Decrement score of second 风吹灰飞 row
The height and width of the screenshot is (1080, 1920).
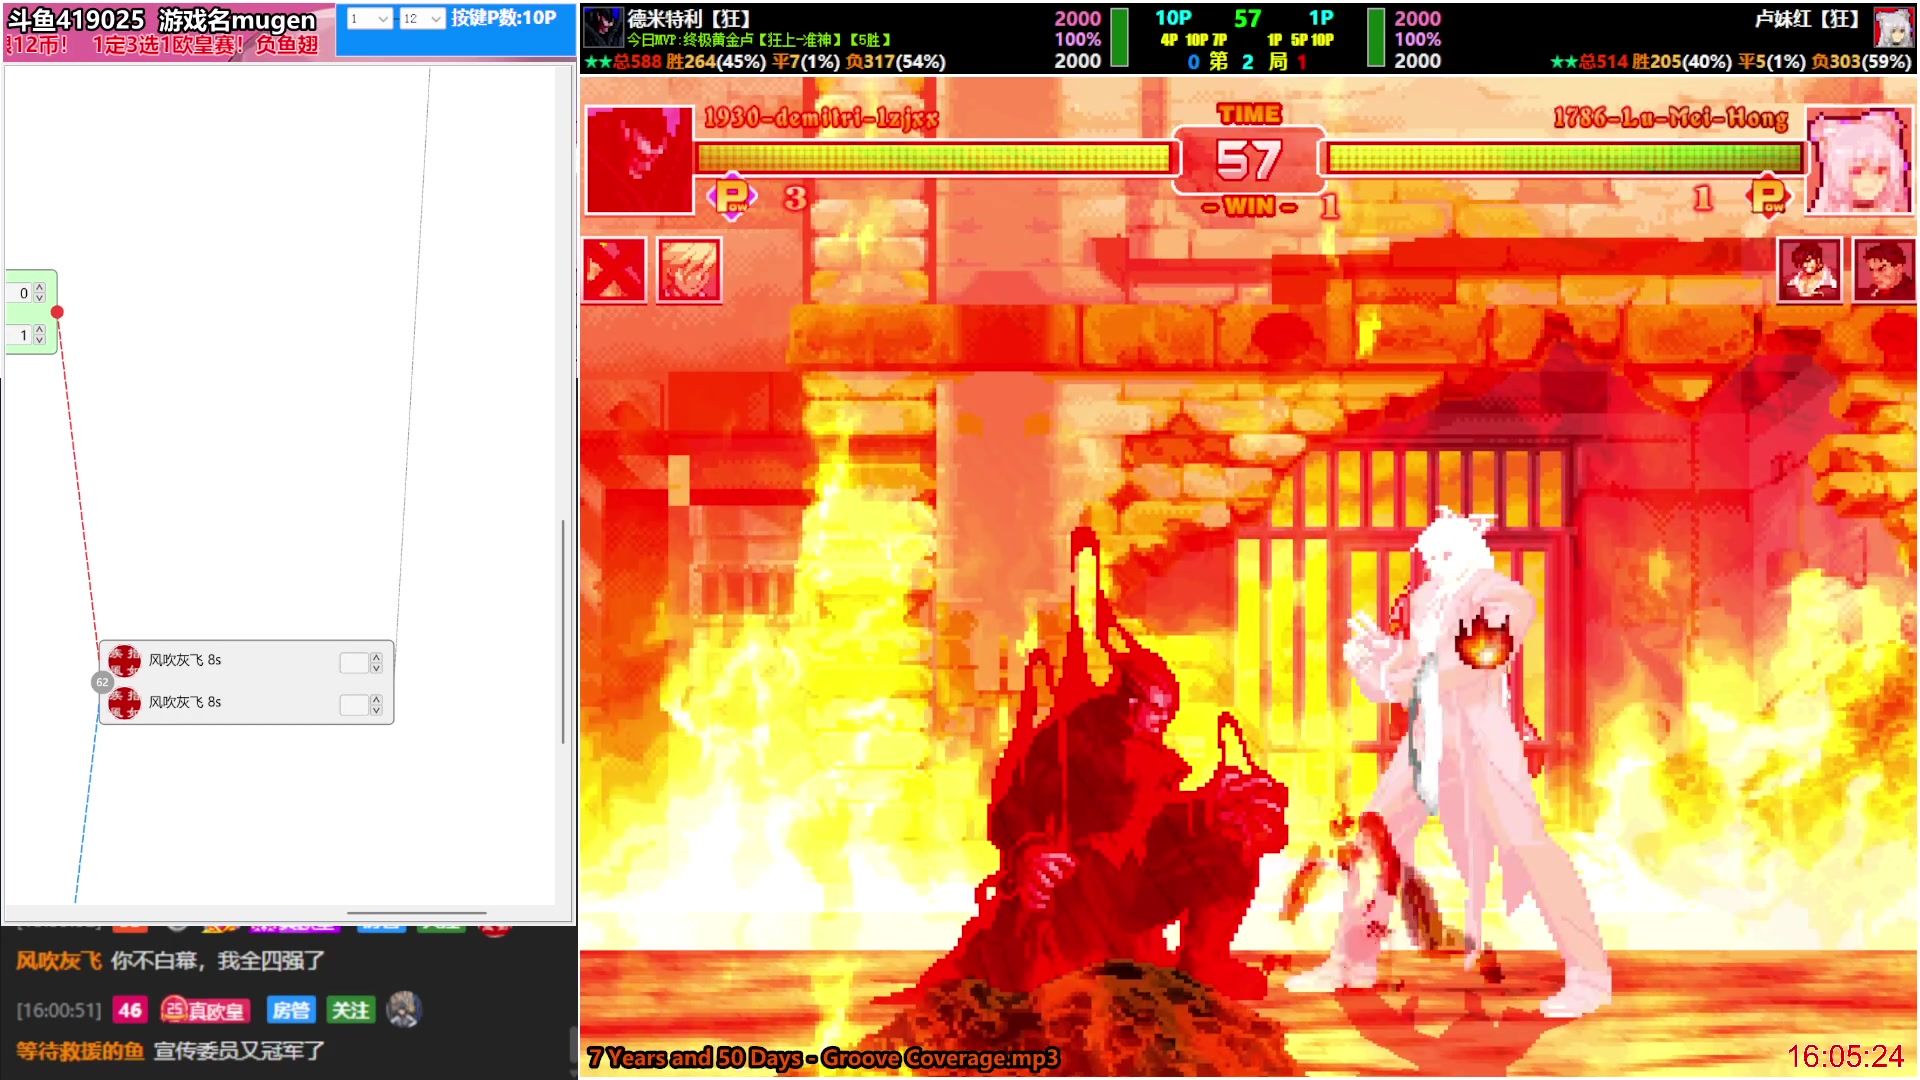[x=376, y=710]
